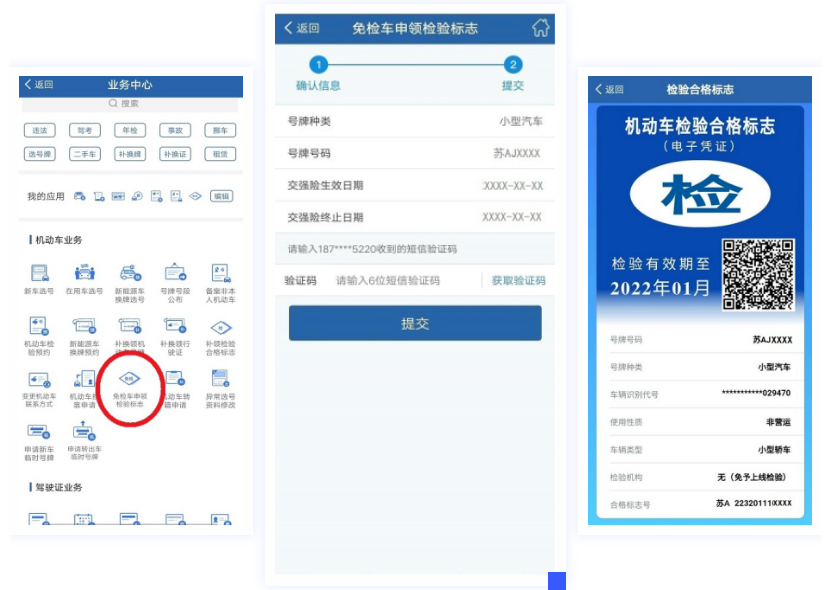Select the 补换证 category tag
Image resolution: width=839 pixels, height=590 pixels.
tap(175, 154)
